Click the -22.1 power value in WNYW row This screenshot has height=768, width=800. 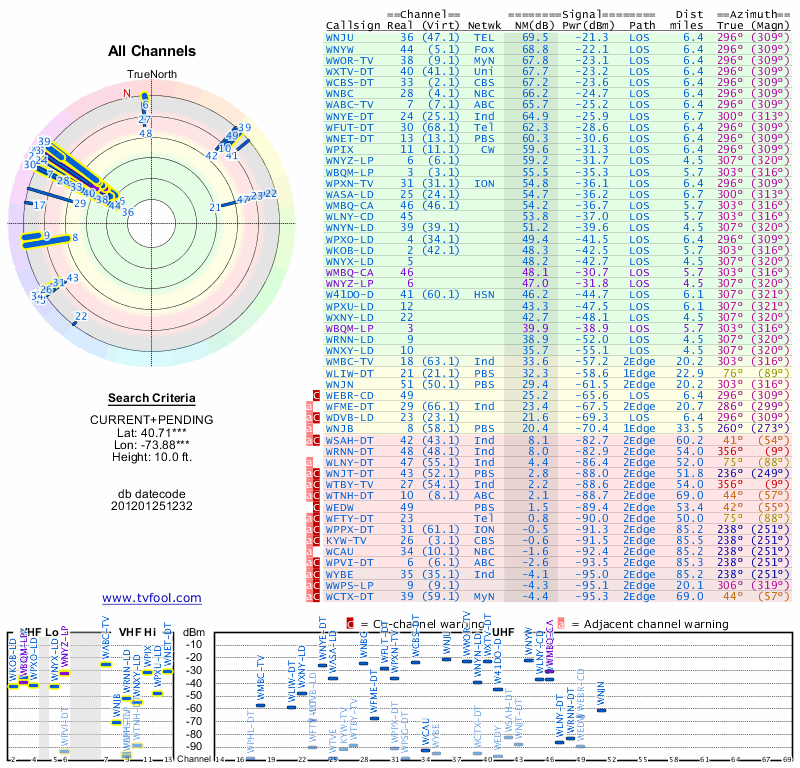(x=592, y=49)
